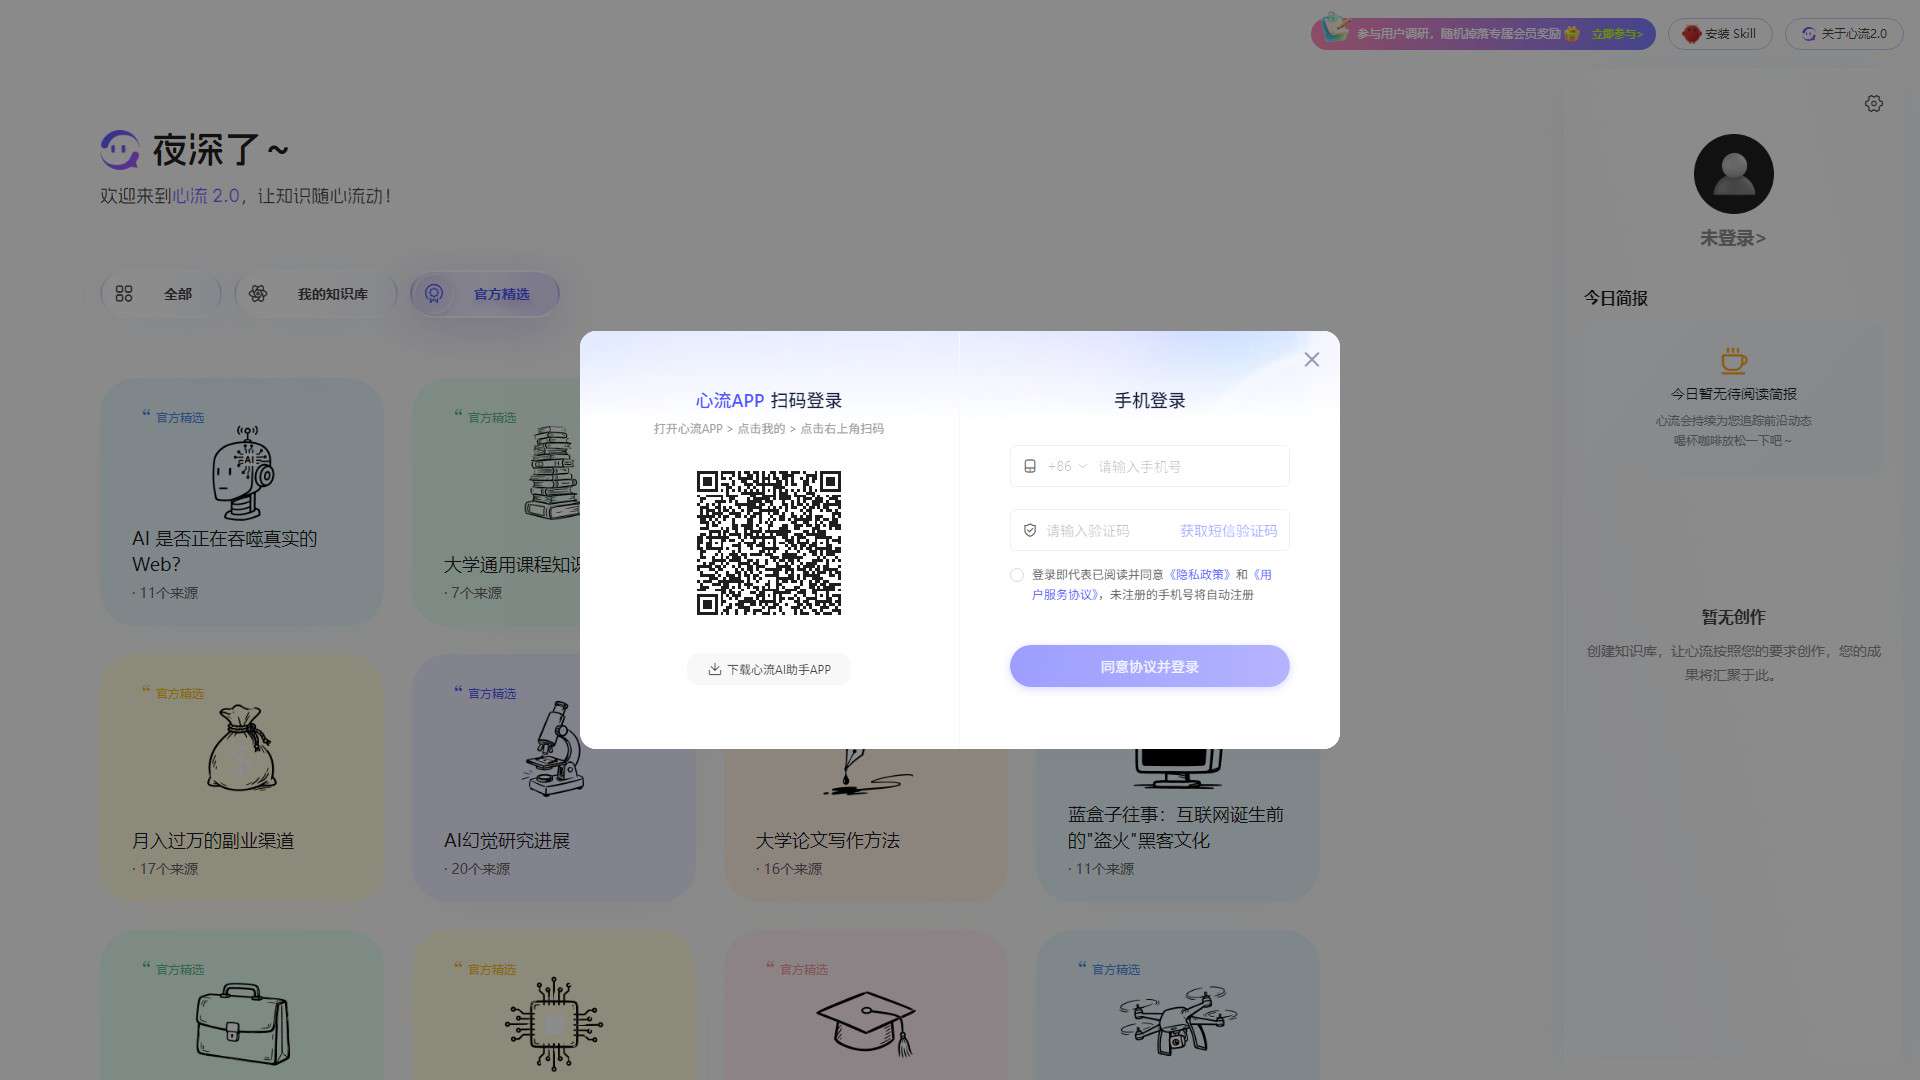Image resolution: width=1920 pixels, height=1080 pixels.
Task: Scan the QR code image
Action: tap(769, 543)
